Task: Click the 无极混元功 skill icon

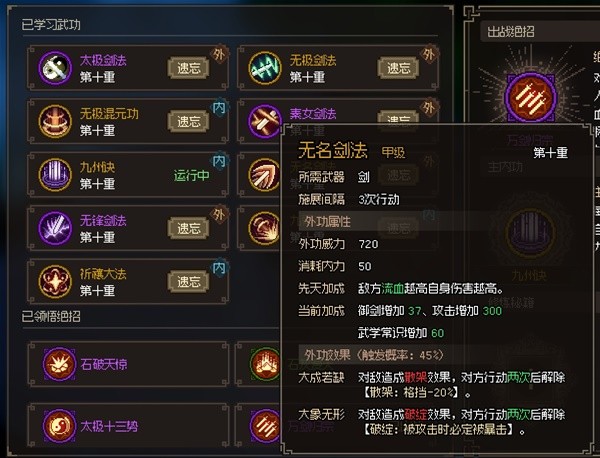Action: pyautogui.click(x=55, y=121)
